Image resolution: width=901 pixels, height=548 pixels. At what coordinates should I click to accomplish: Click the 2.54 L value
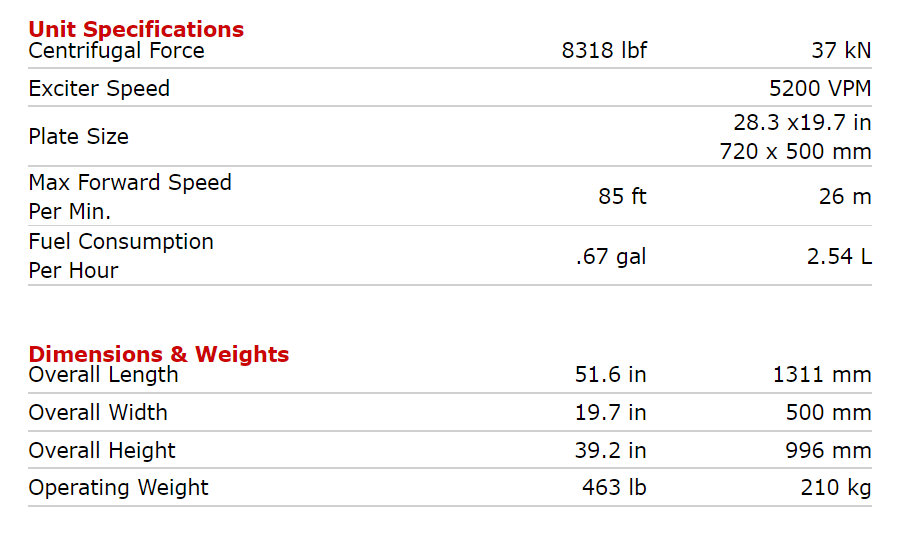tap(839, 256)
